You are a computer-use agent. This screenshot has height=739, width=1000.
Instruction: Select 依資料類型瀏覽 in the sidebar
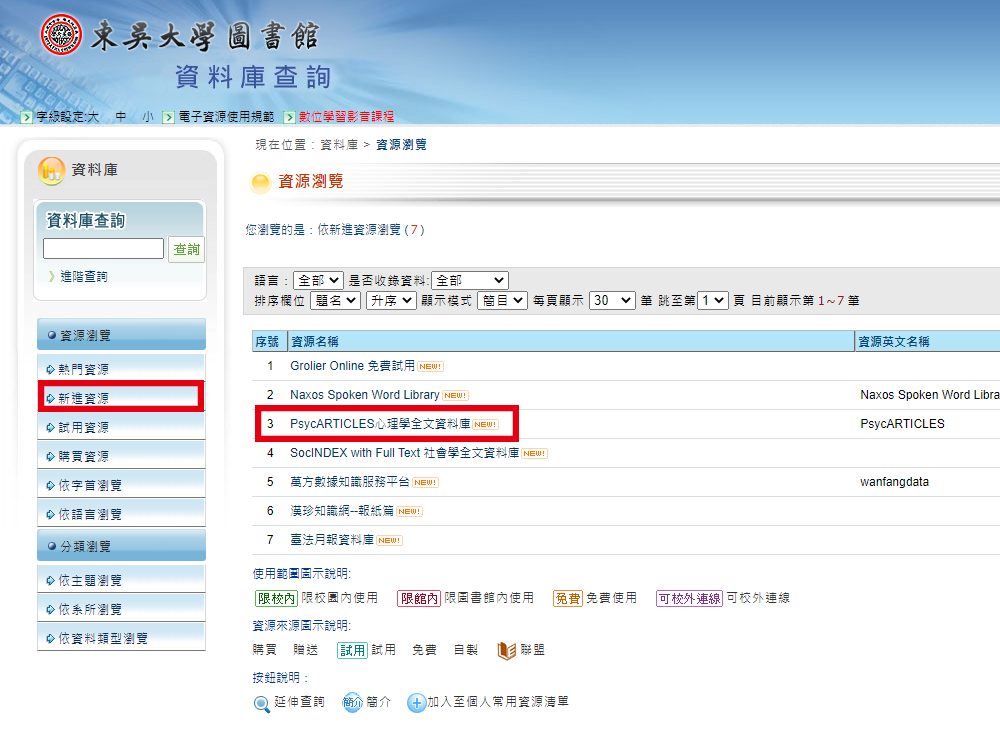121,638
